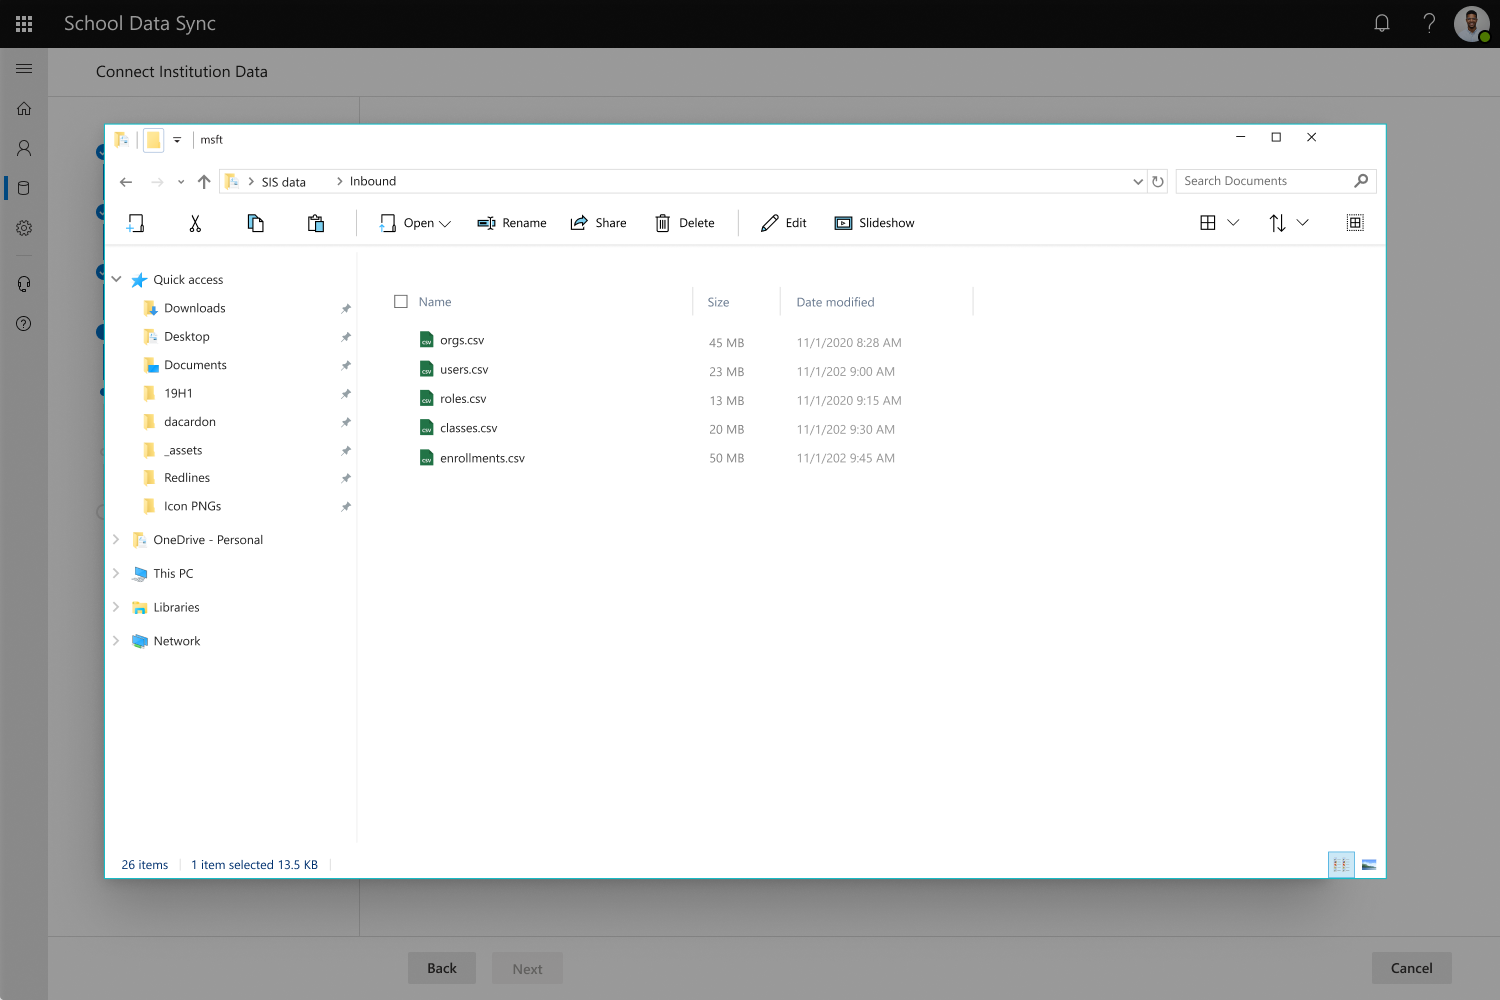Open the sort options dropdown arrow
1500x1000 pixels.
pos(1302,223)
